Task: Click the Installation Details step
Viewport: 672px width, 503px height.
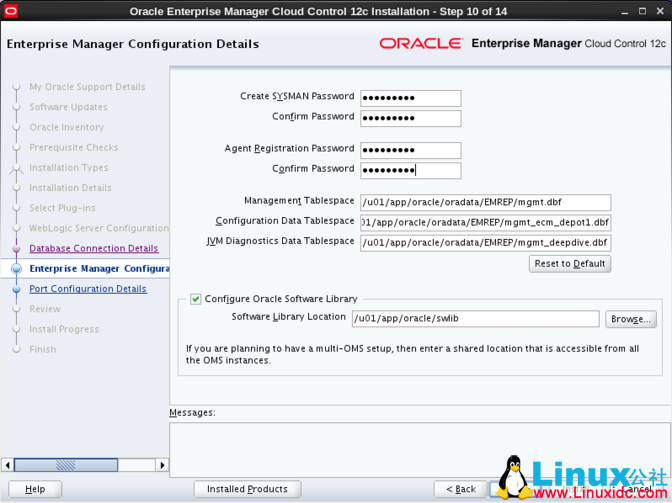Action: pyautogui.click(x=70, y=188)
